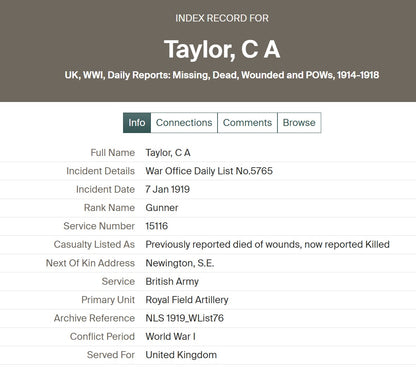Select the Info tab
This screenshot has height=367, width=416.
137,123
